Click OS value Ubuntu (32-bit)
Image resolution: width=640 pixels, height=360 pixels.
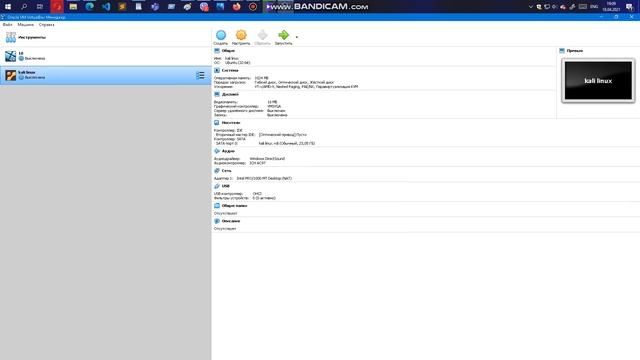[238, 62]
